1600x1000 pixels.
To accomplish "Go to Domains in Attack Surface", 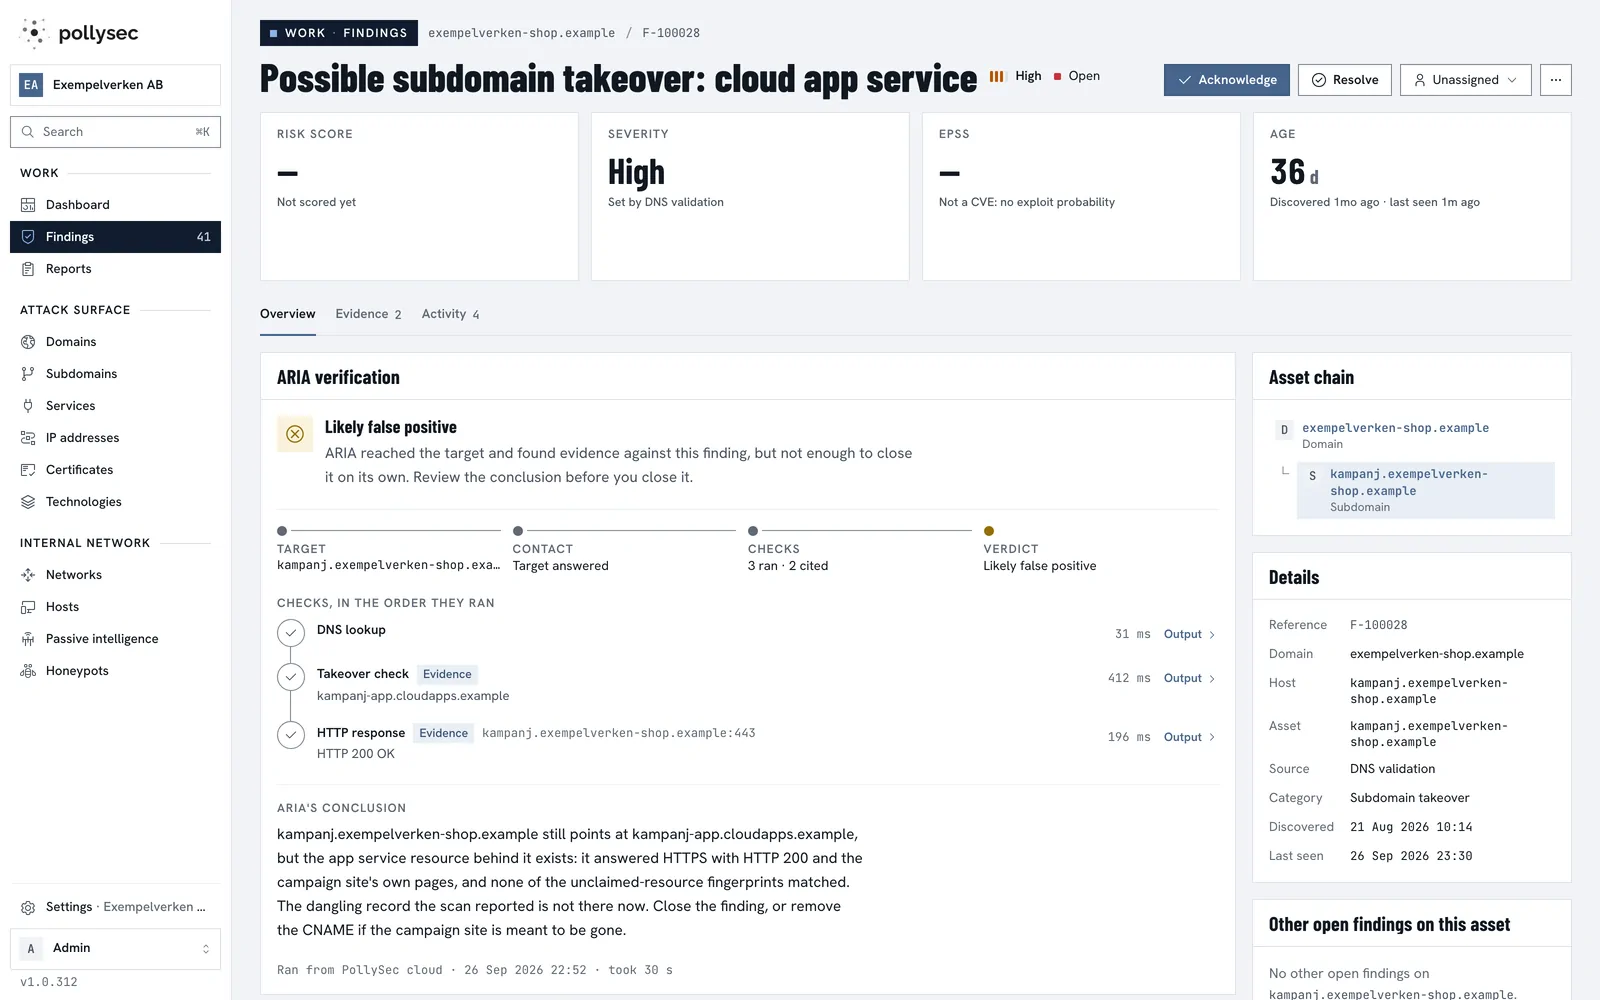I will [x=115, y=342].
